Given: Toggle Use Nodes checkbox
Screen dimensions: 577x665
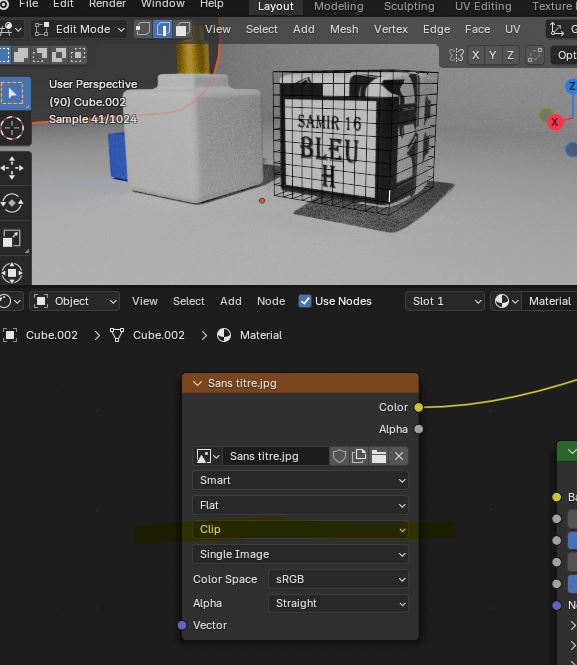Looking at the screenshot, I should 305,301.
